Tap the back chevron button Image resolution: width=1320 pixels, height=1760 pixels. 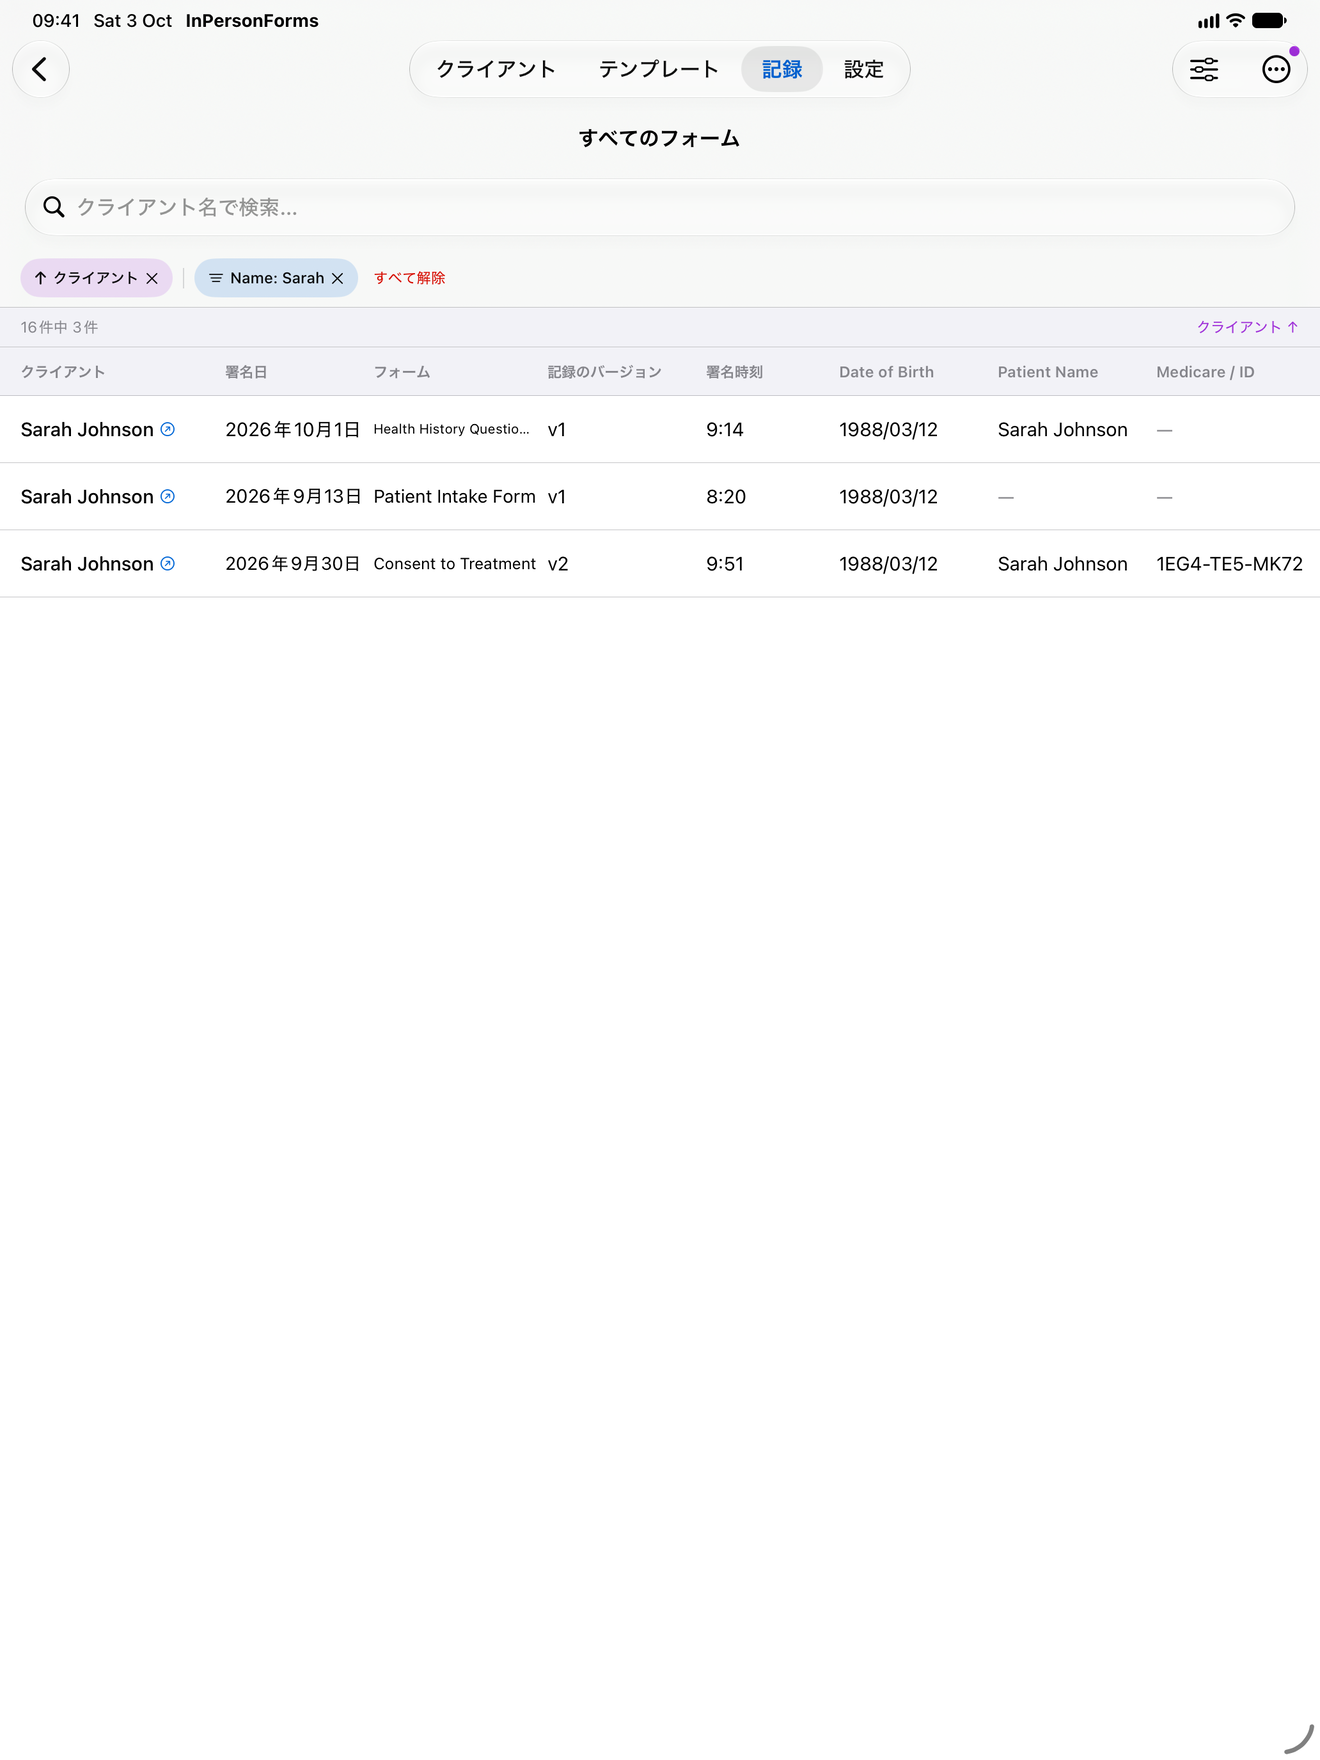tap(40, 69)
